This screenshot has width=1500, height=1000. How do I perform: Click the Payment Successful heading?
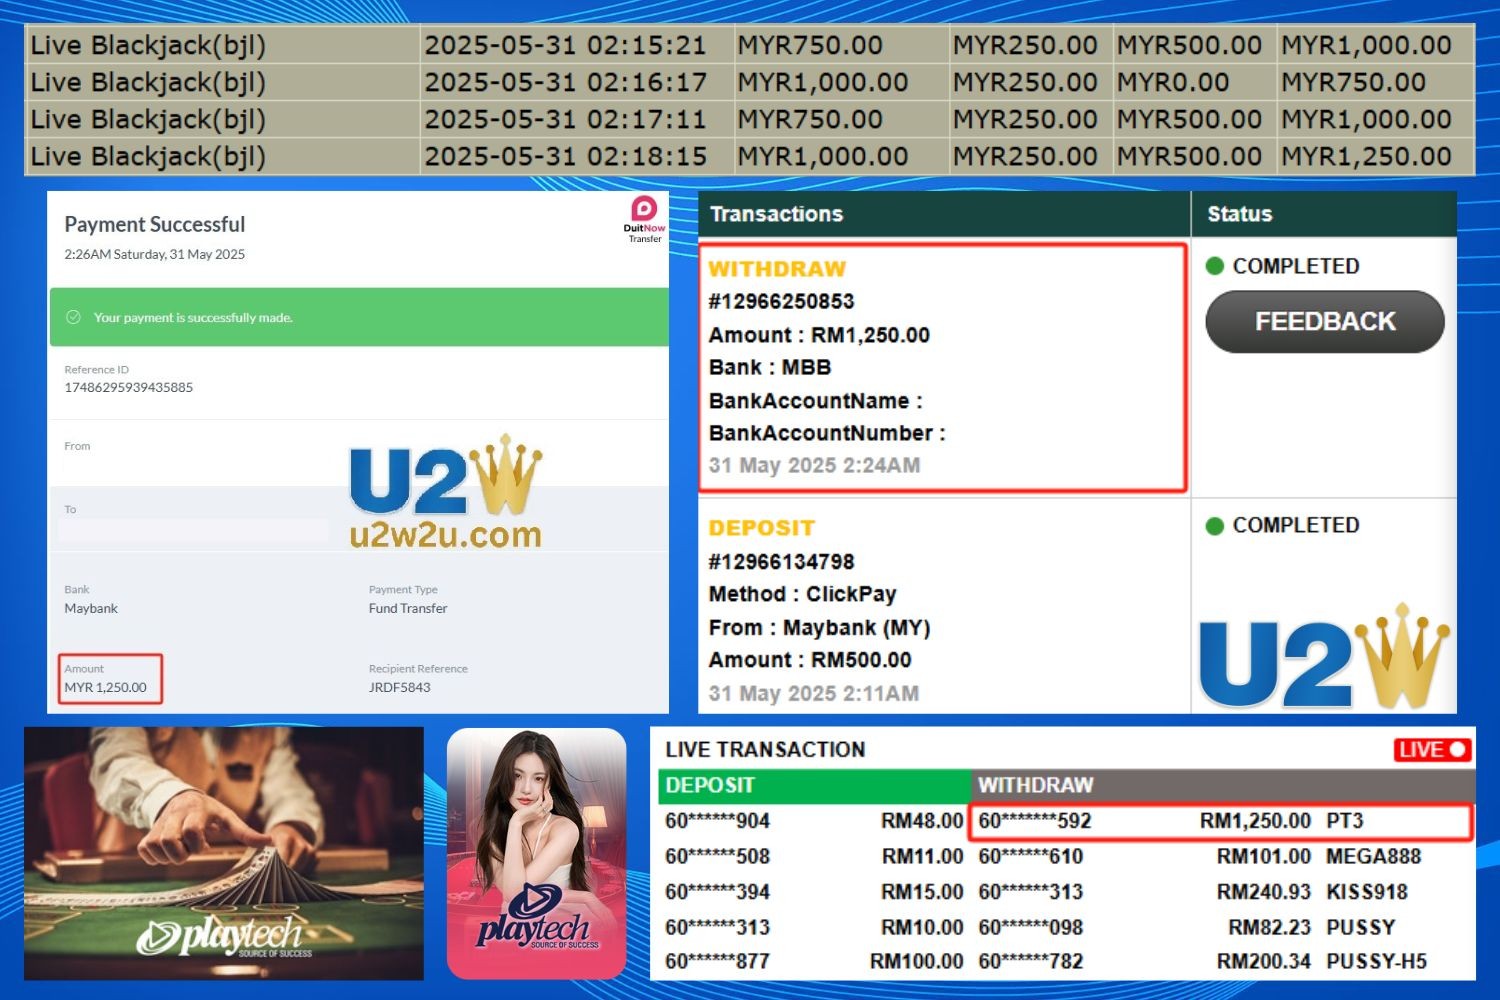tap(154, 224)
